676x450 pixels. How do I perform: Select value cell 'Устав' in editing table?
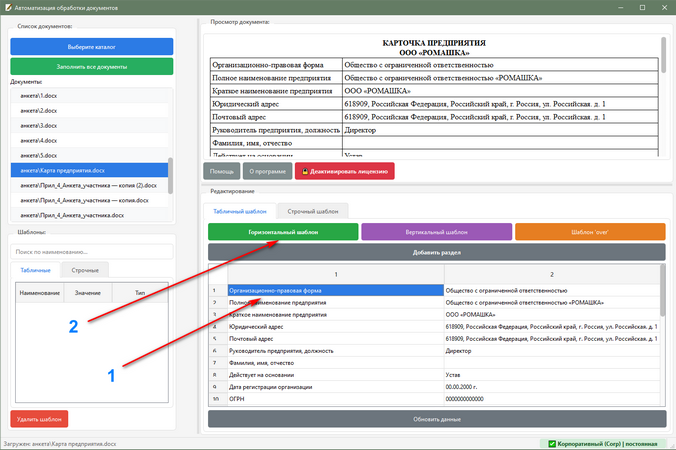click(x=552, y=375)
